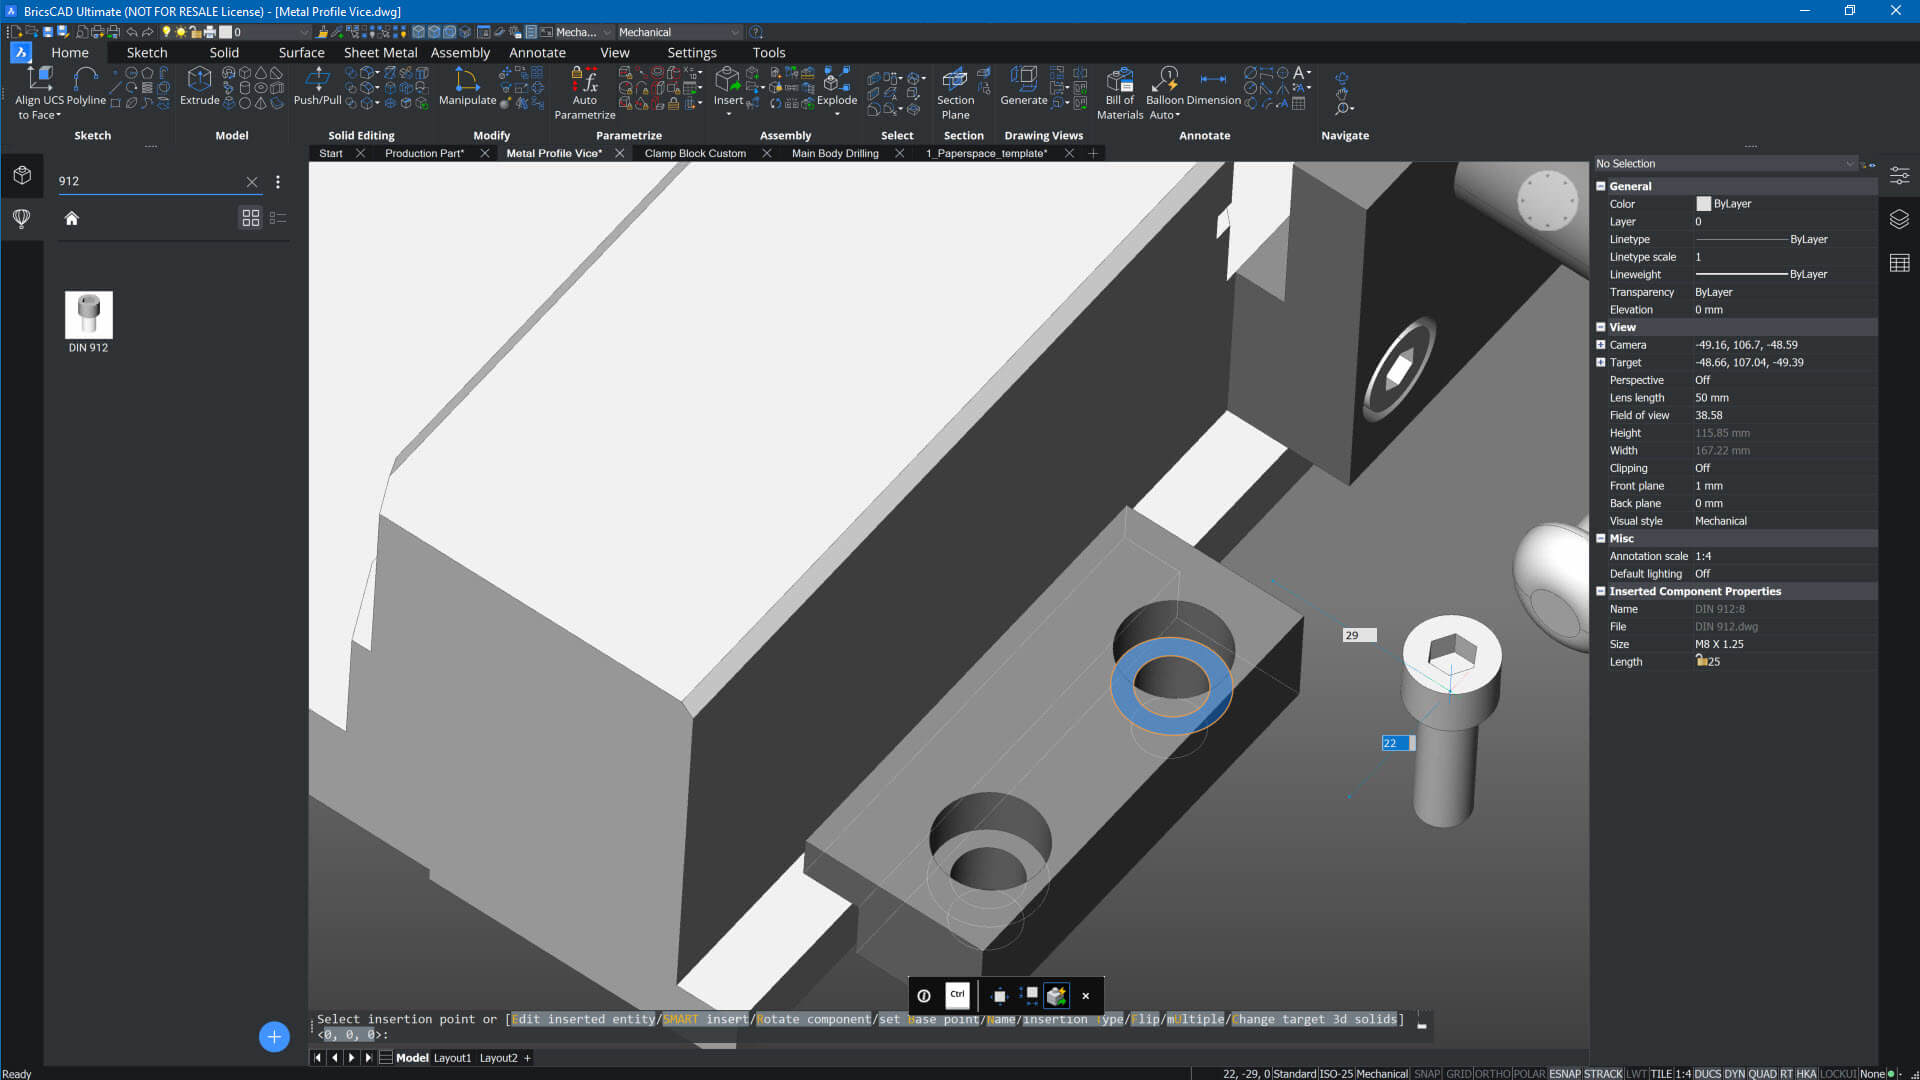
Task: Select the DIN 912 component thumbnail
Action: click(89, 316)
